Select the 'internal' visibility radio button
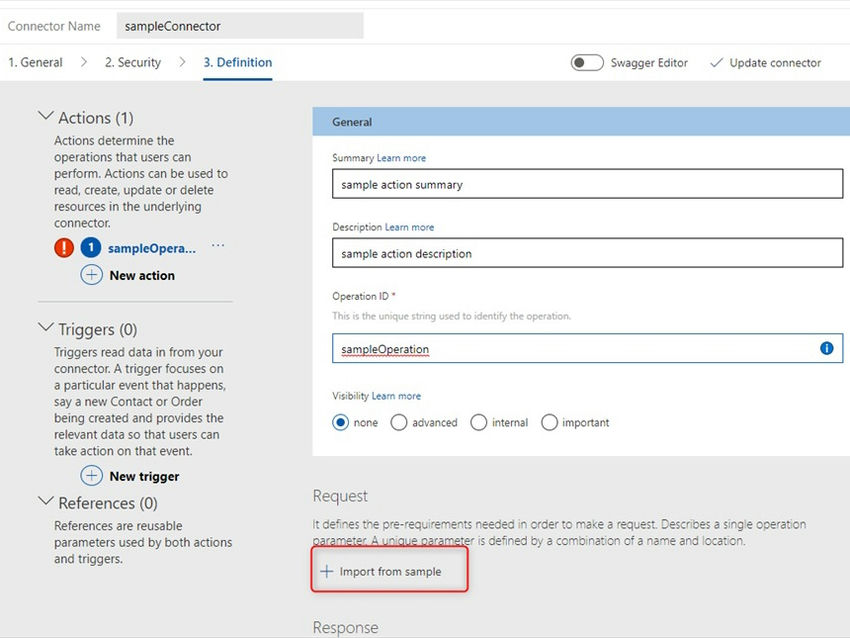Screen dimensions: 850x638 point(478,422)
